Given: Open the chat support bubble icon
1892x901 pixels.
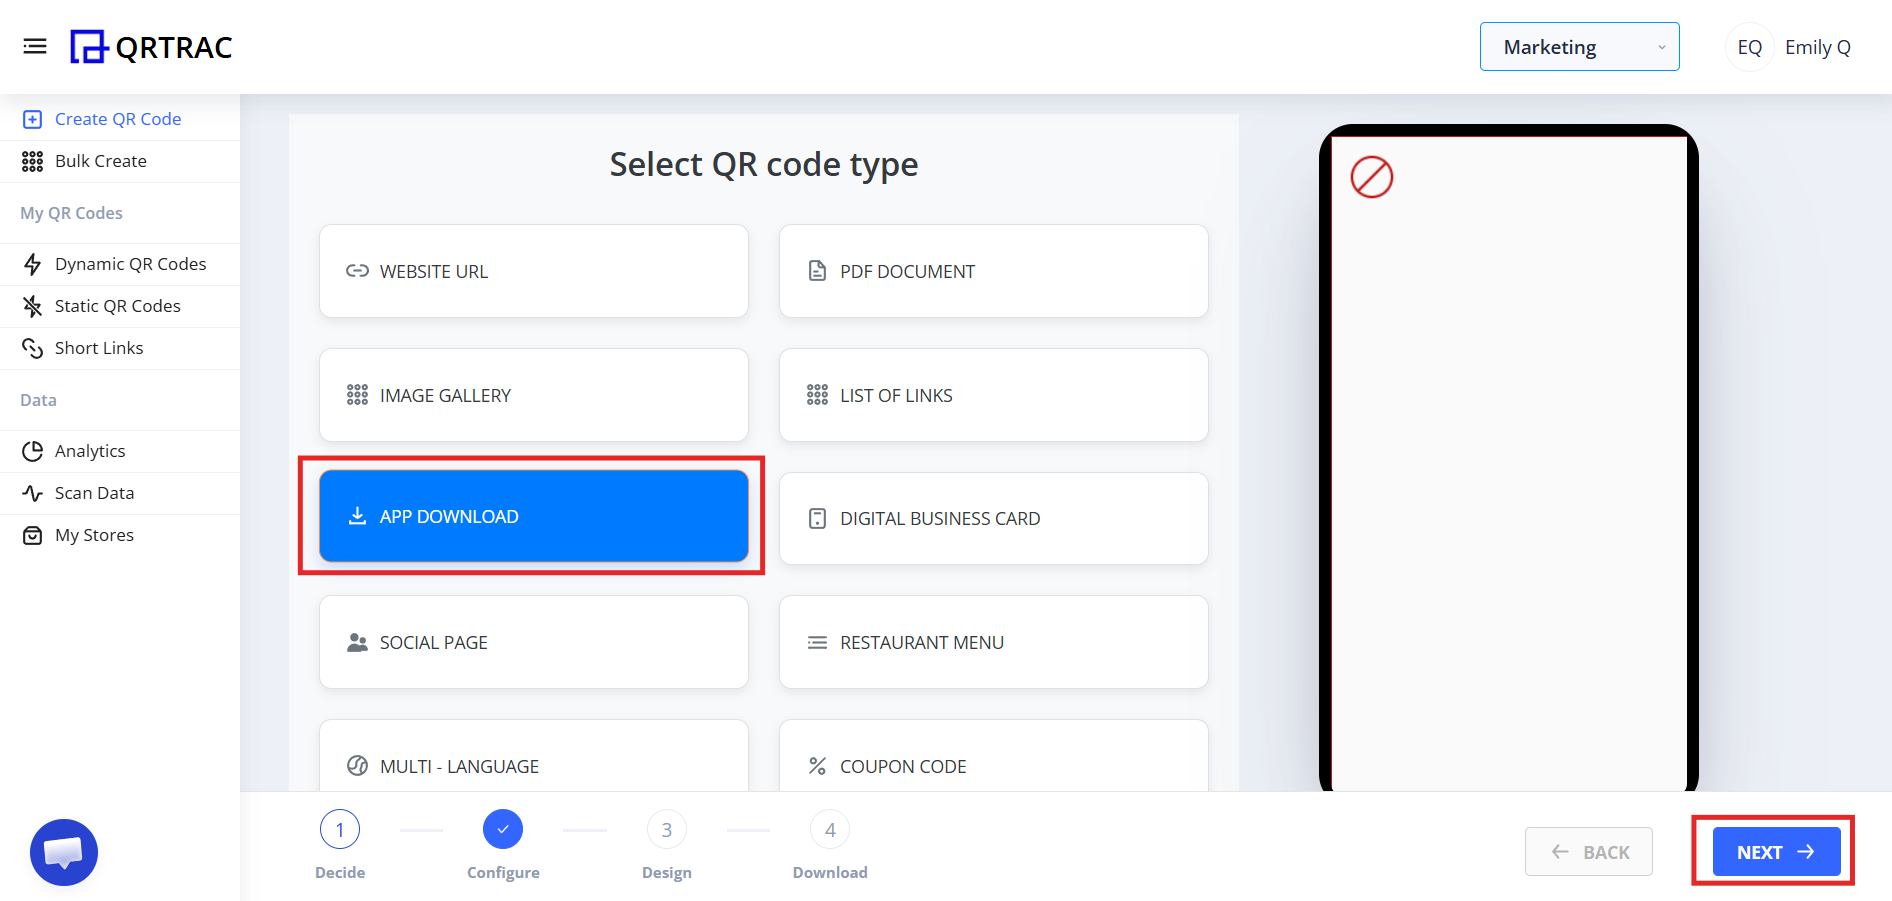Looking at the screenshot, I should (63, 852).
